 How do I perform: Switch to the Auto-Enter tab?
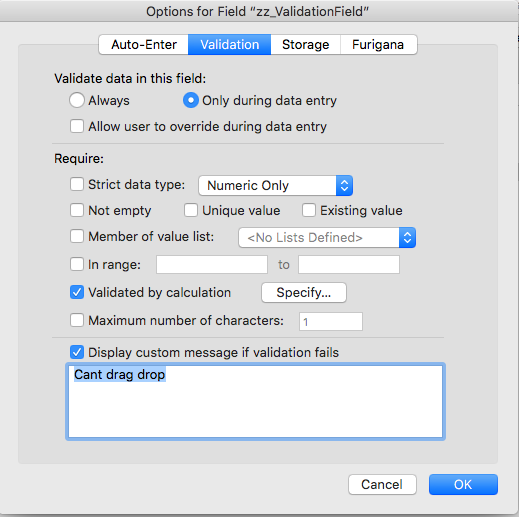144,45
